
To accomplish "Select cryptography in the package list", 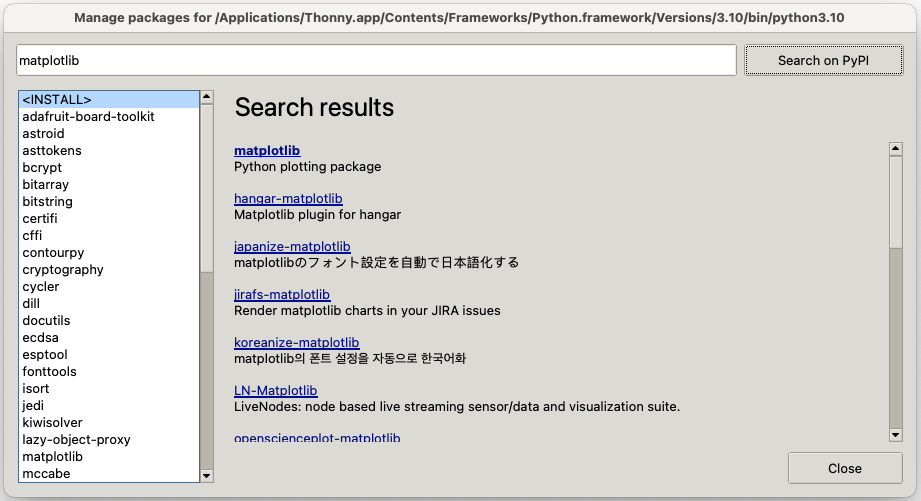I will (109, 270).
